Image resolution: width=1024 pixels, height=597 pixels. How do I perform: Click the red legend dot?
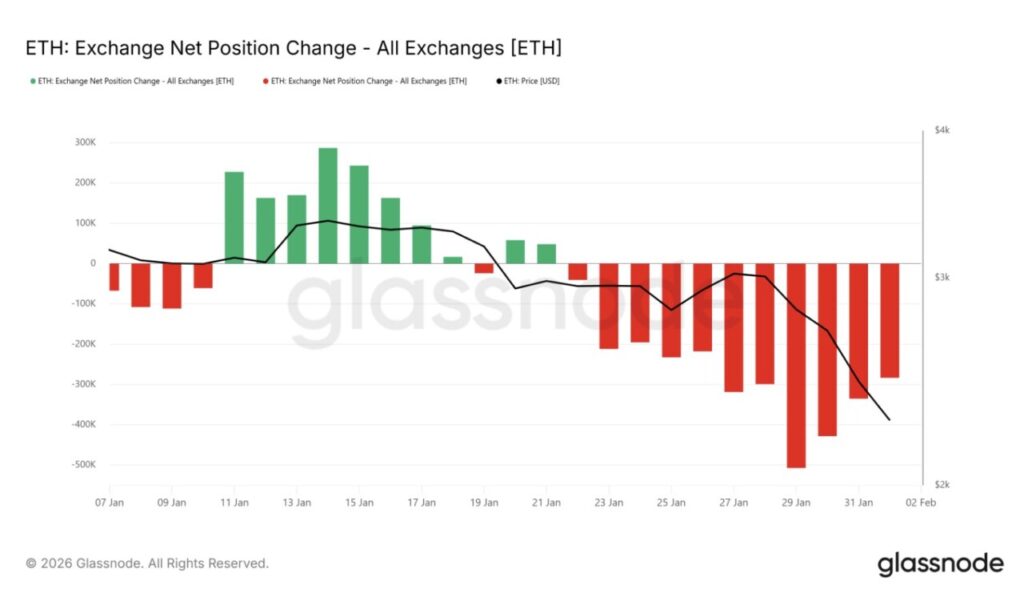[265, 81]
